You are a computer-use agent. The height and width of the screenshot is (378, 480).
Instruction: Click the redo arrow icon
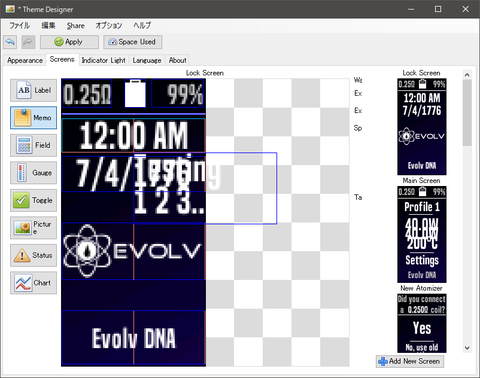28,42
